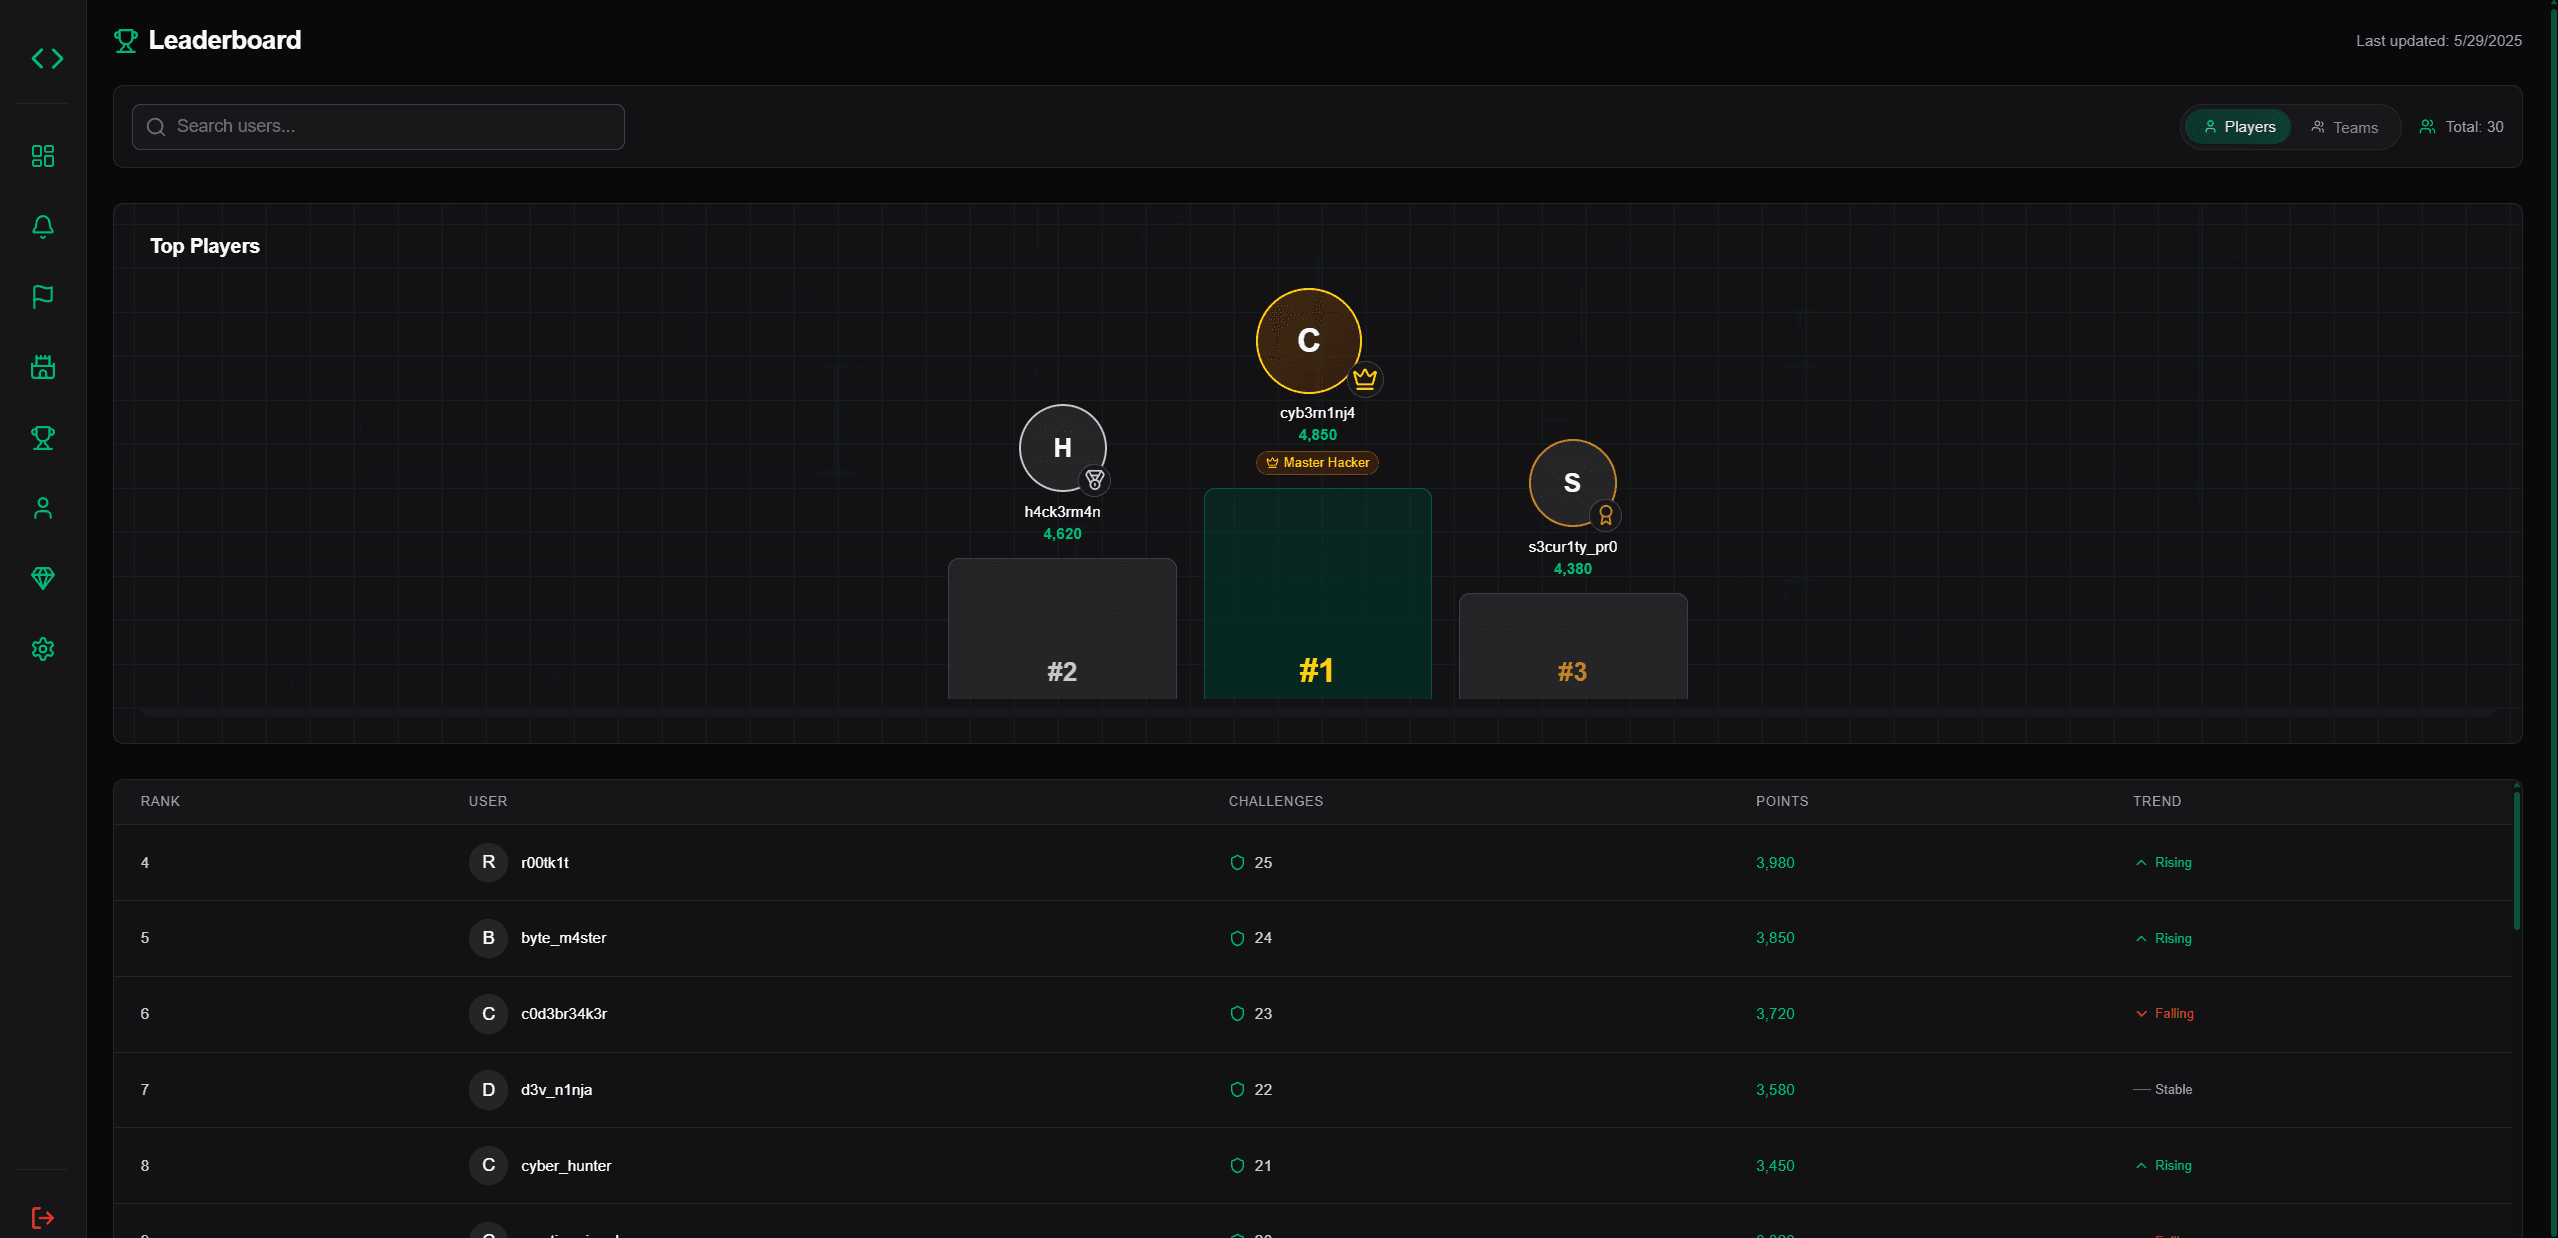Click the shield icon in cyber_hunter row

pyautogui.click(x=1237, y=1166)
